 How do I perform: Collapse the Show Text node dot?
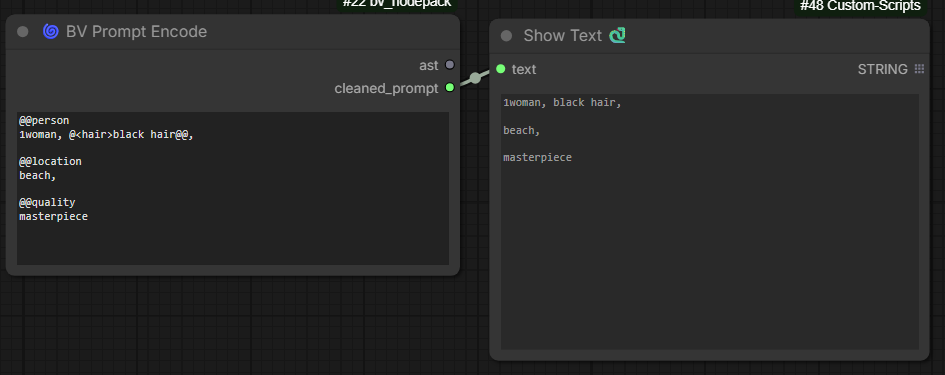coord(506,36)
